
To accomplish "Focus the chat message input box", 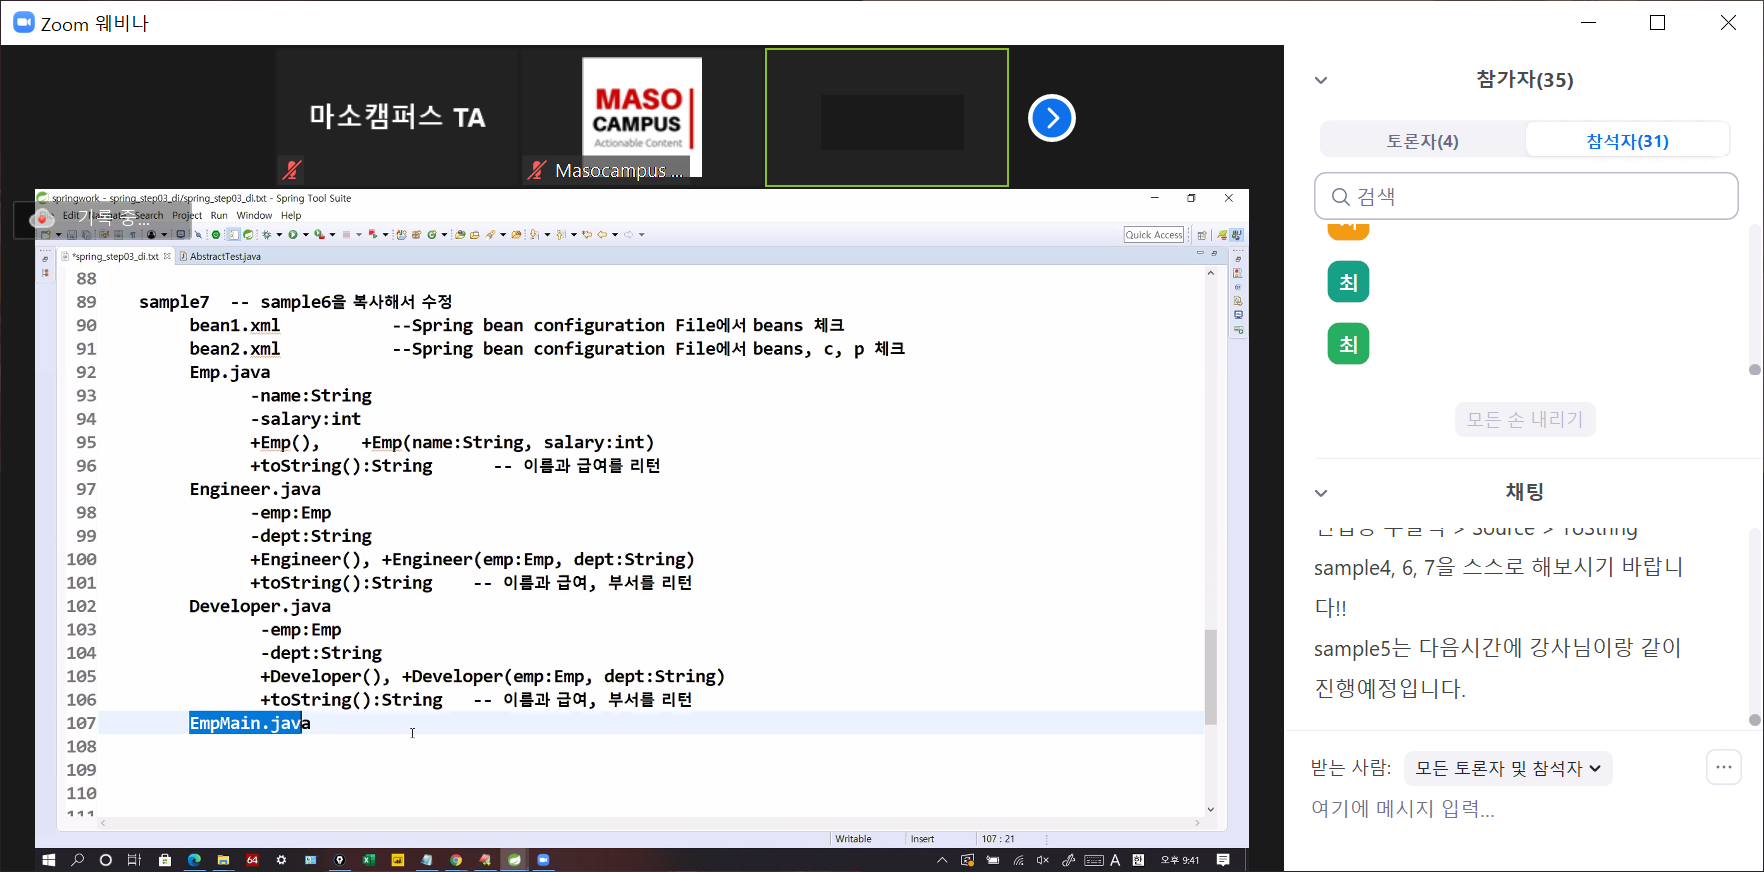I will (1500, 809).
